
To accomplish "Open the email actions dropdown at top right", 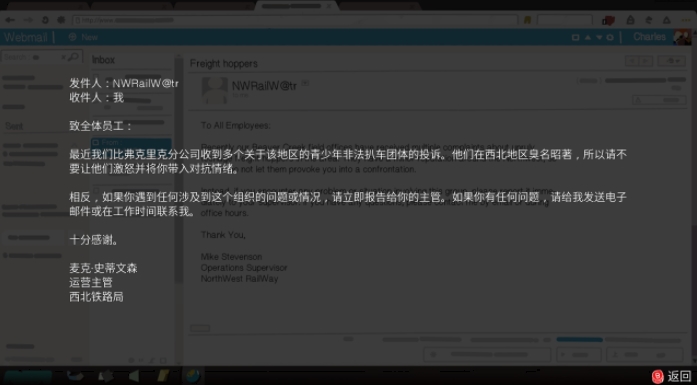I will tap(672, 61).
